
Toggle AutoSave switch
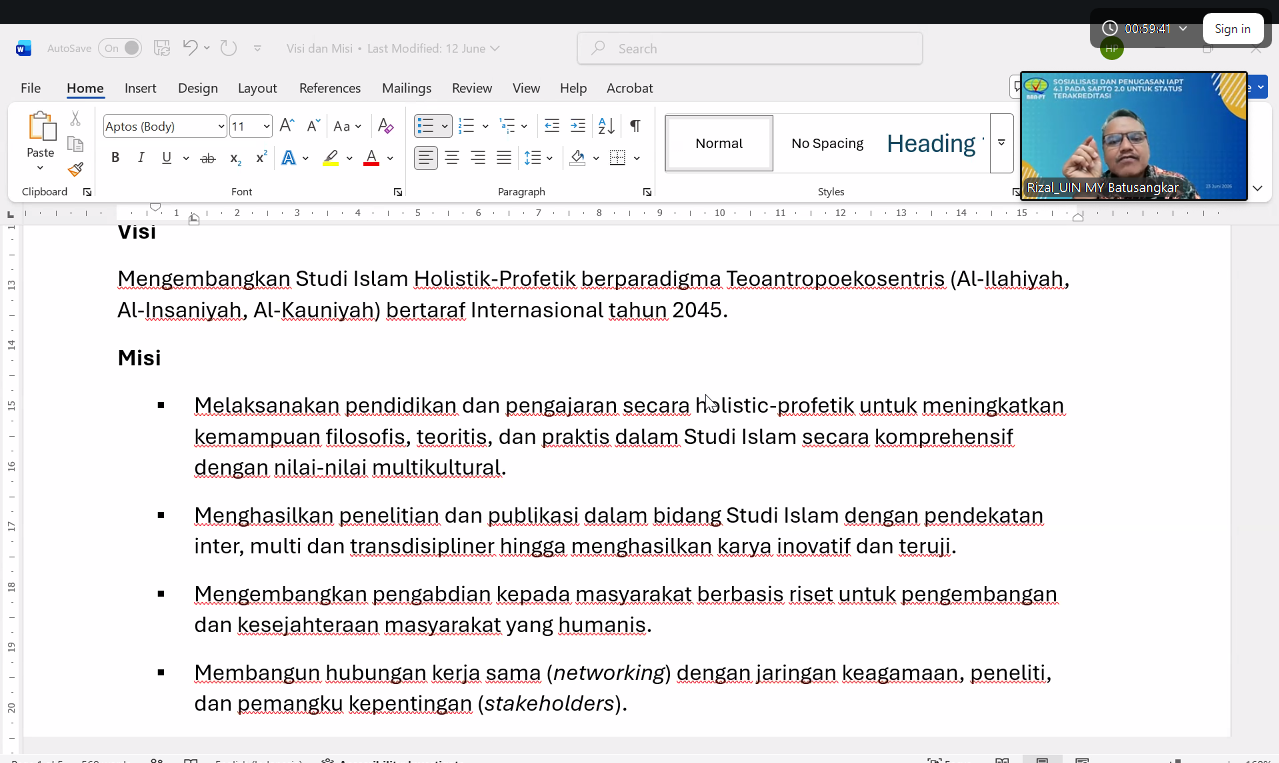(121, 48)
